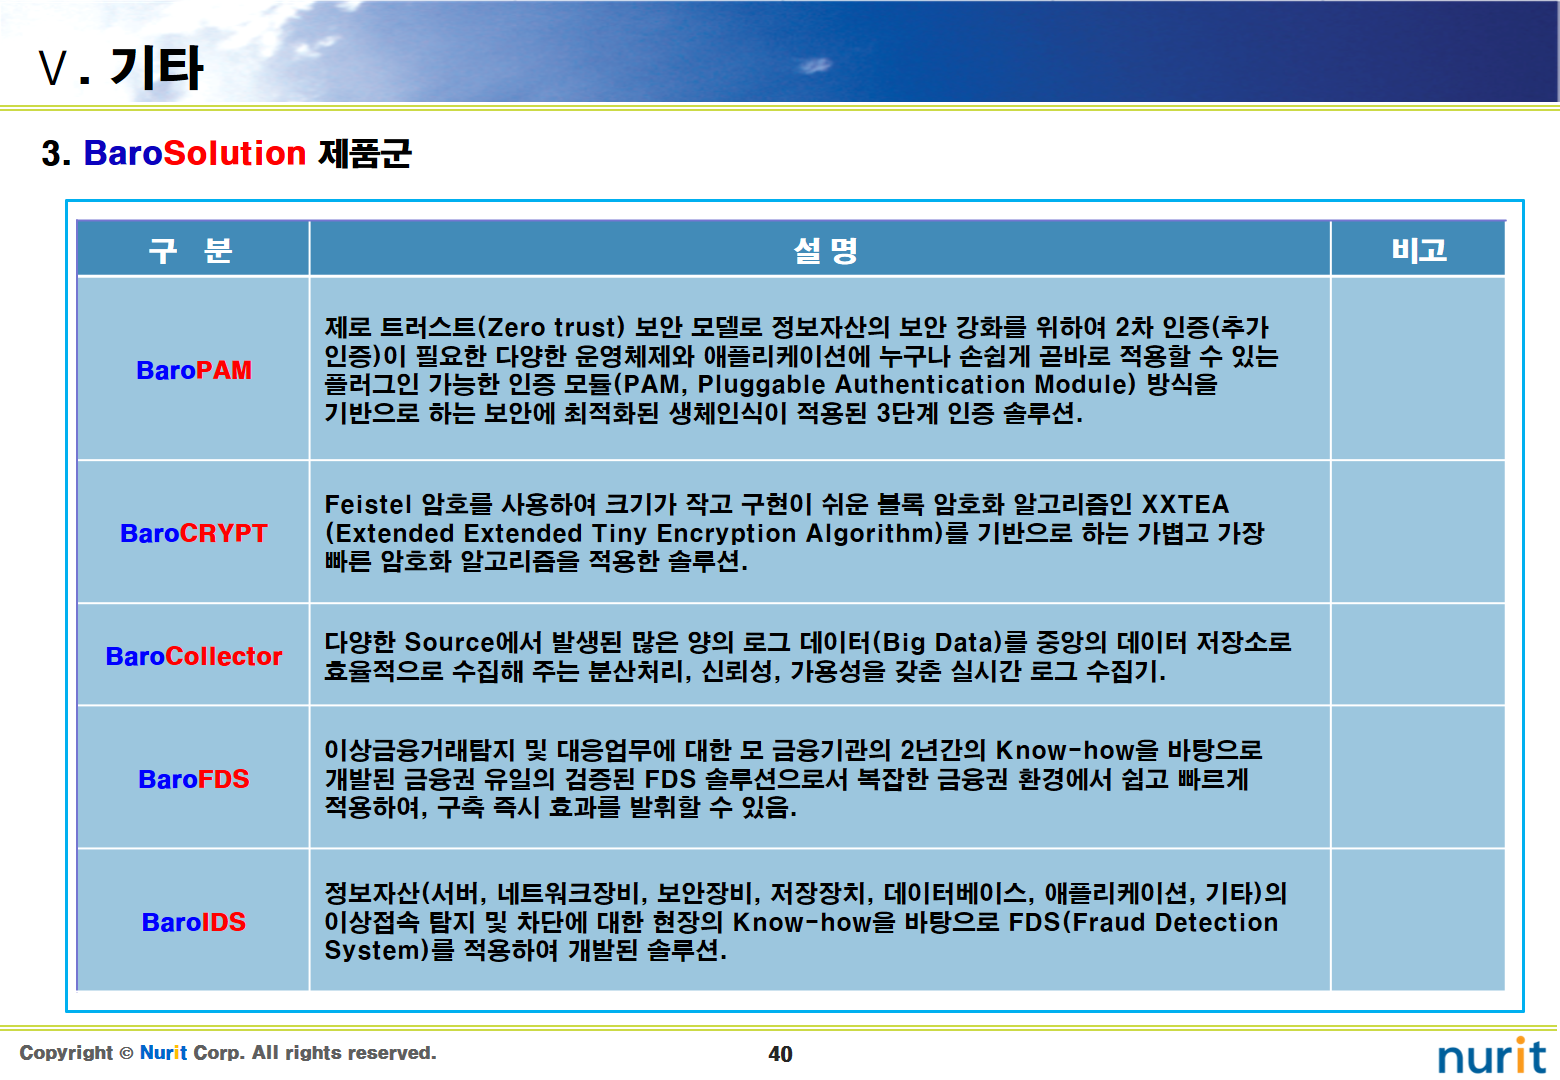This screenshot has width=1560, height=1080.
Task: Click the BaroPAM description starting '제로 트러스트(Zero trust)'
Action: pos(801,369)
